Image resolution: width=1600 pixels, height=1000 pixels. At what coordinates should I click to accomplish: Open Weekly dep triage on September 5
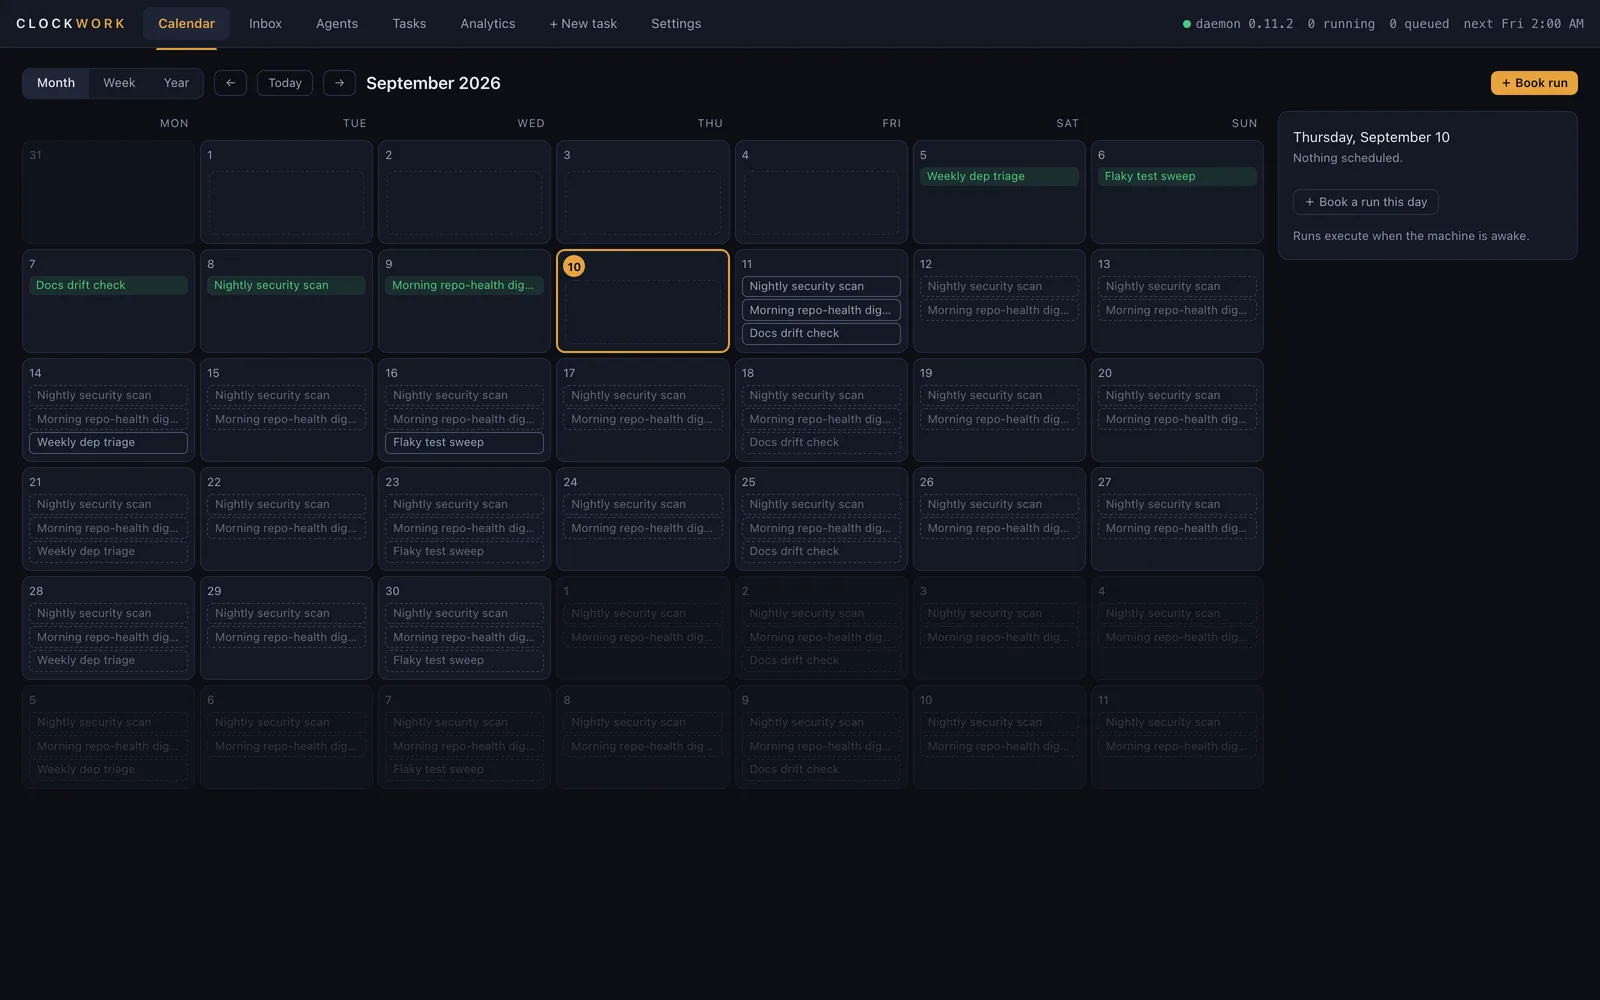(x=999, y=176)
